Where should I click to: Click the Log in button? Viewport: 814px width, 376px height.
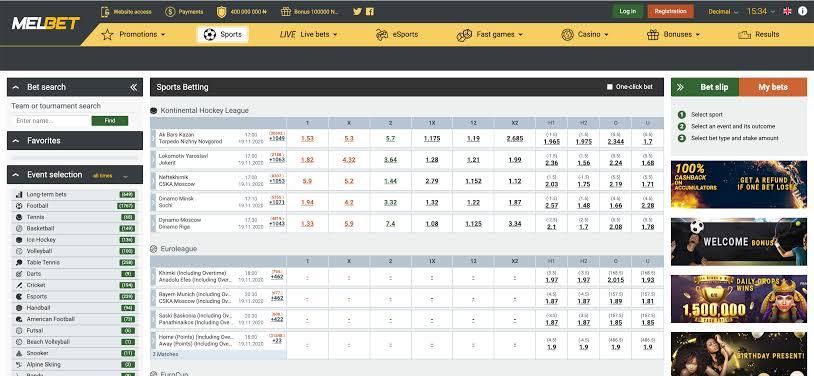[628, 11]
